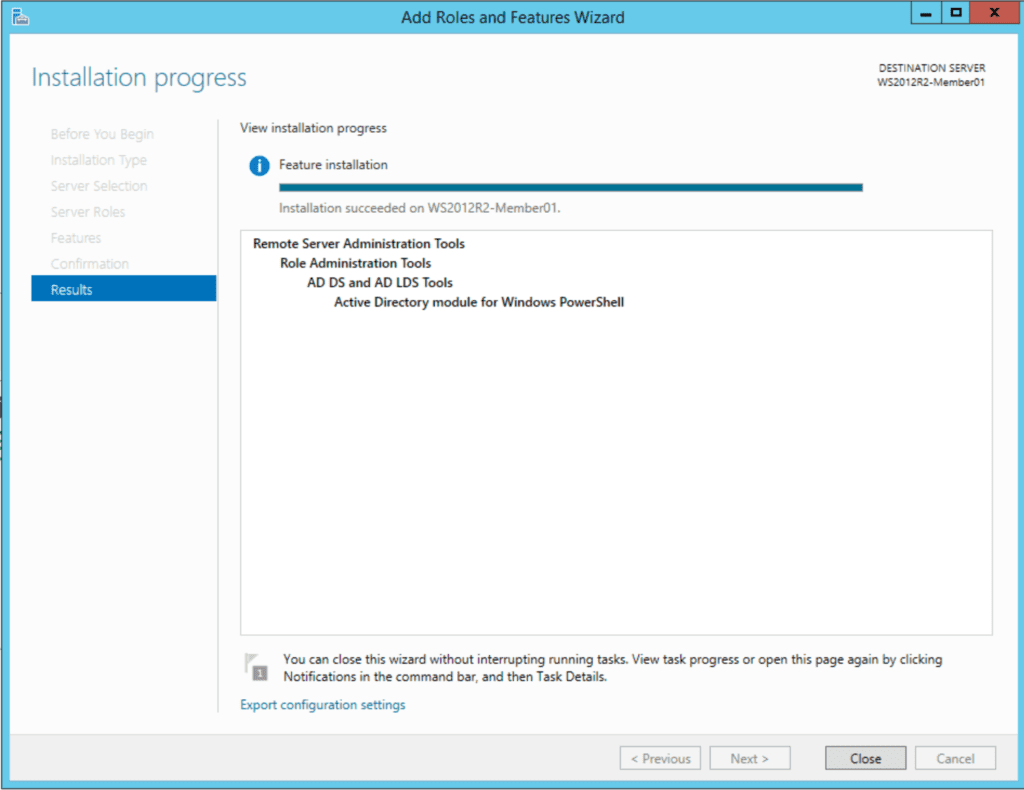
Task: Select AD DS and AD LDS Tools entry
Action: 379,282
